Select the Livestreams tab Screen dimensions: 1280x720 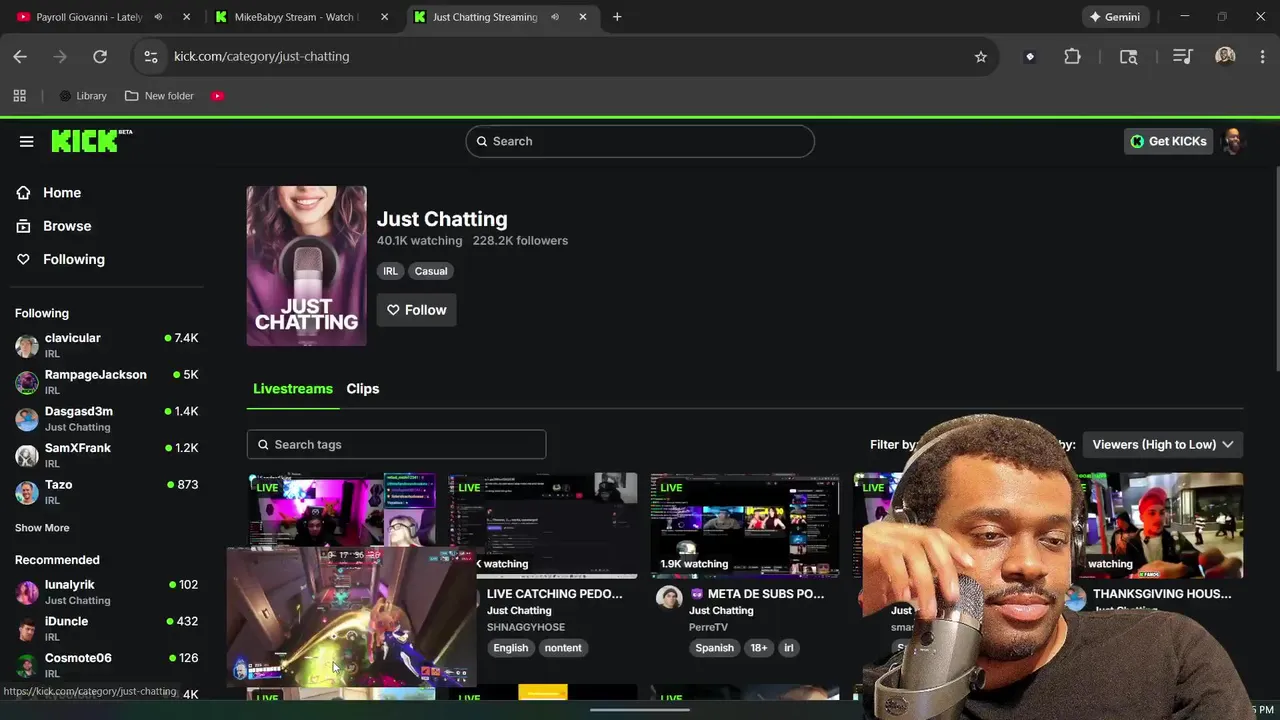pyautogui.click(x=293, y=389)
